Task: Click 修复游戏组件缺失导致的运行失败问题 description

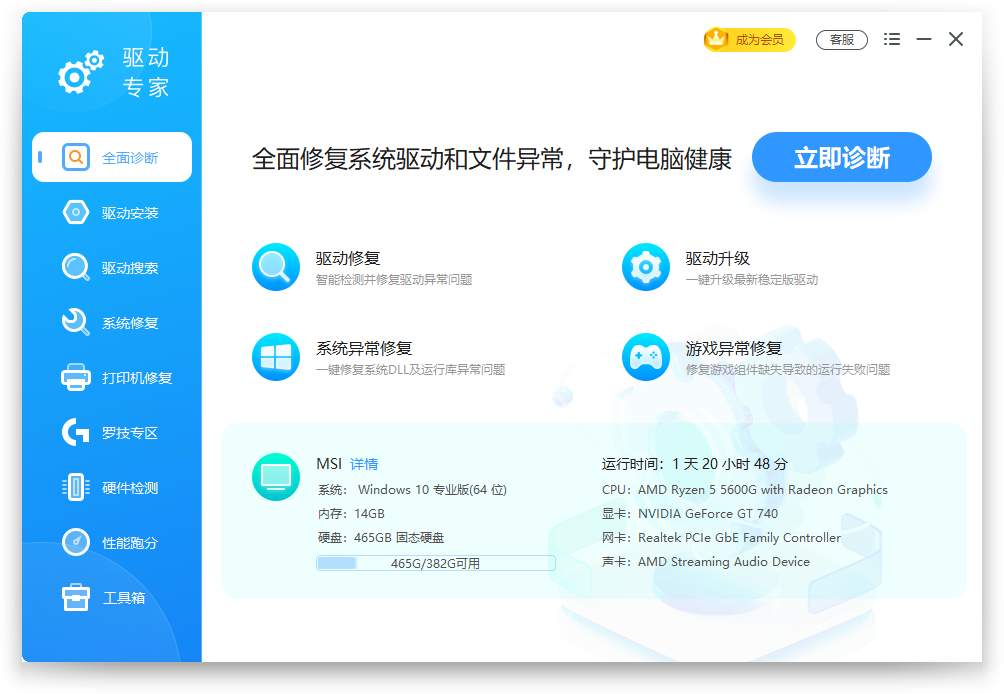Action: click(x=788, y=369)
